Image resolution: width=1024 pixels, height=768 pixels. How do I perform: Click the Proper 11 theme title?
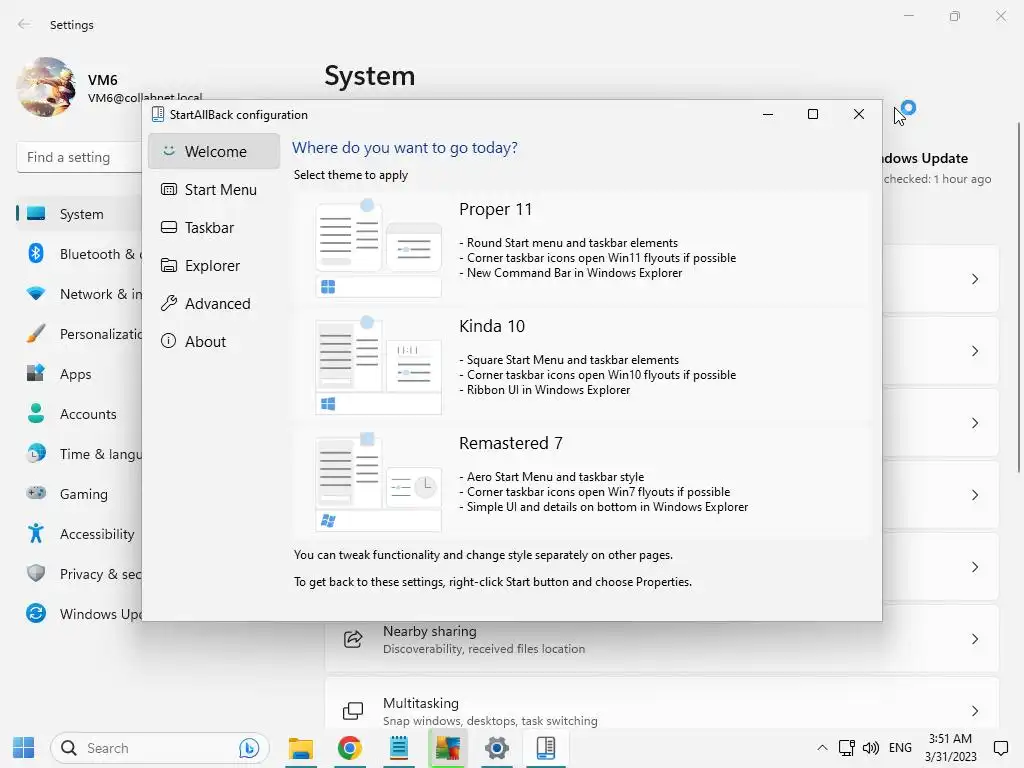[496, 209]
